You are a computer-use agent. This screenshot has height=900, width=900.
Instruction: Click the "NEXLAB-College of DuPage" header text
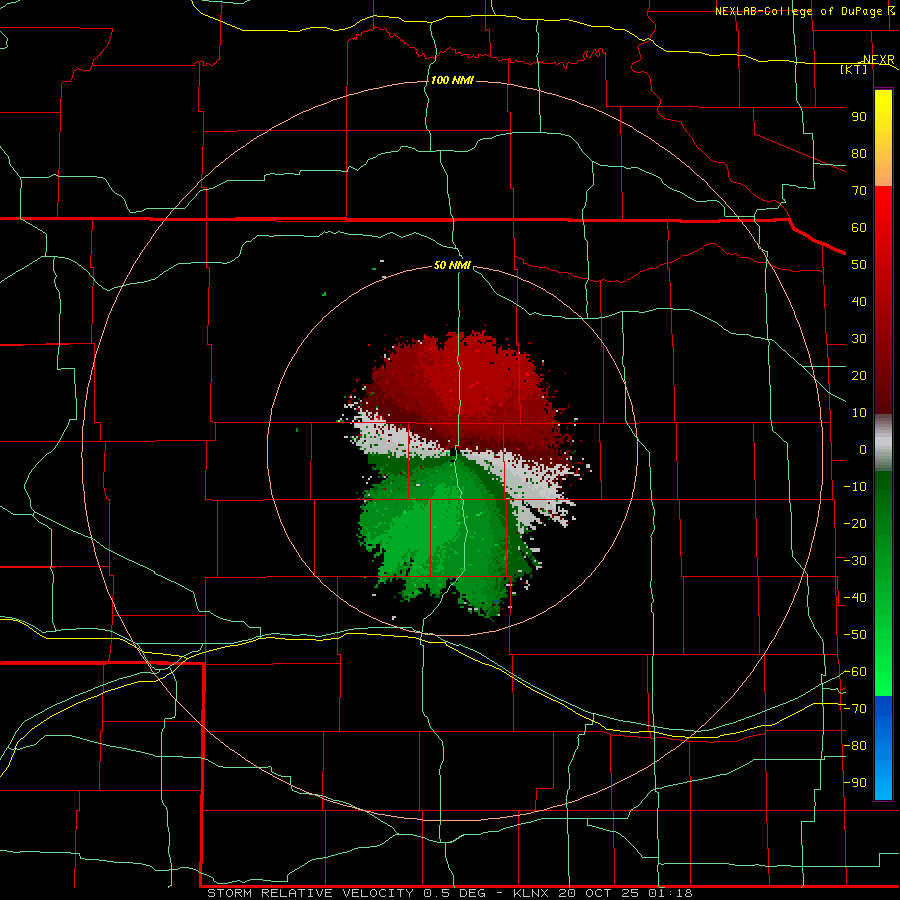click(800, 11)
